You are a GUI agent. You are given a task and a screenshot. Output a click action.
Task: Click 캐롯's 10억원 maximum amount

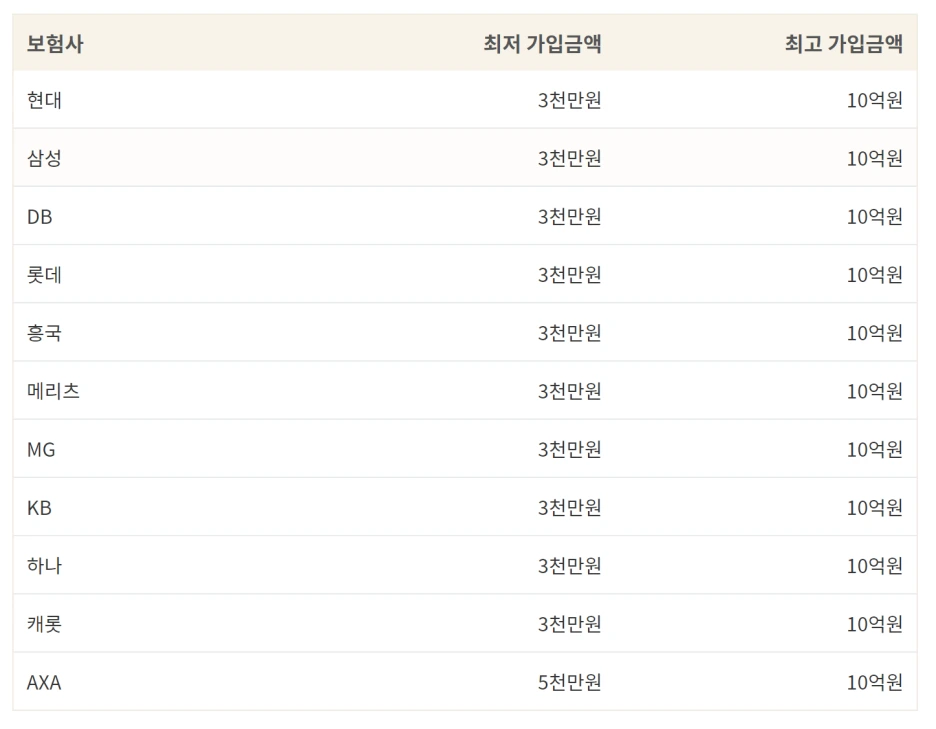click(874, 623)
